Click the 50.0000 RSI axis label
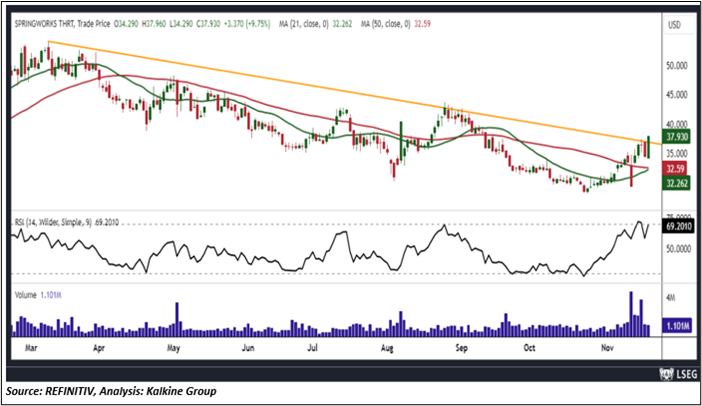This screenshot has height=406, width=702. coord(678,248)
